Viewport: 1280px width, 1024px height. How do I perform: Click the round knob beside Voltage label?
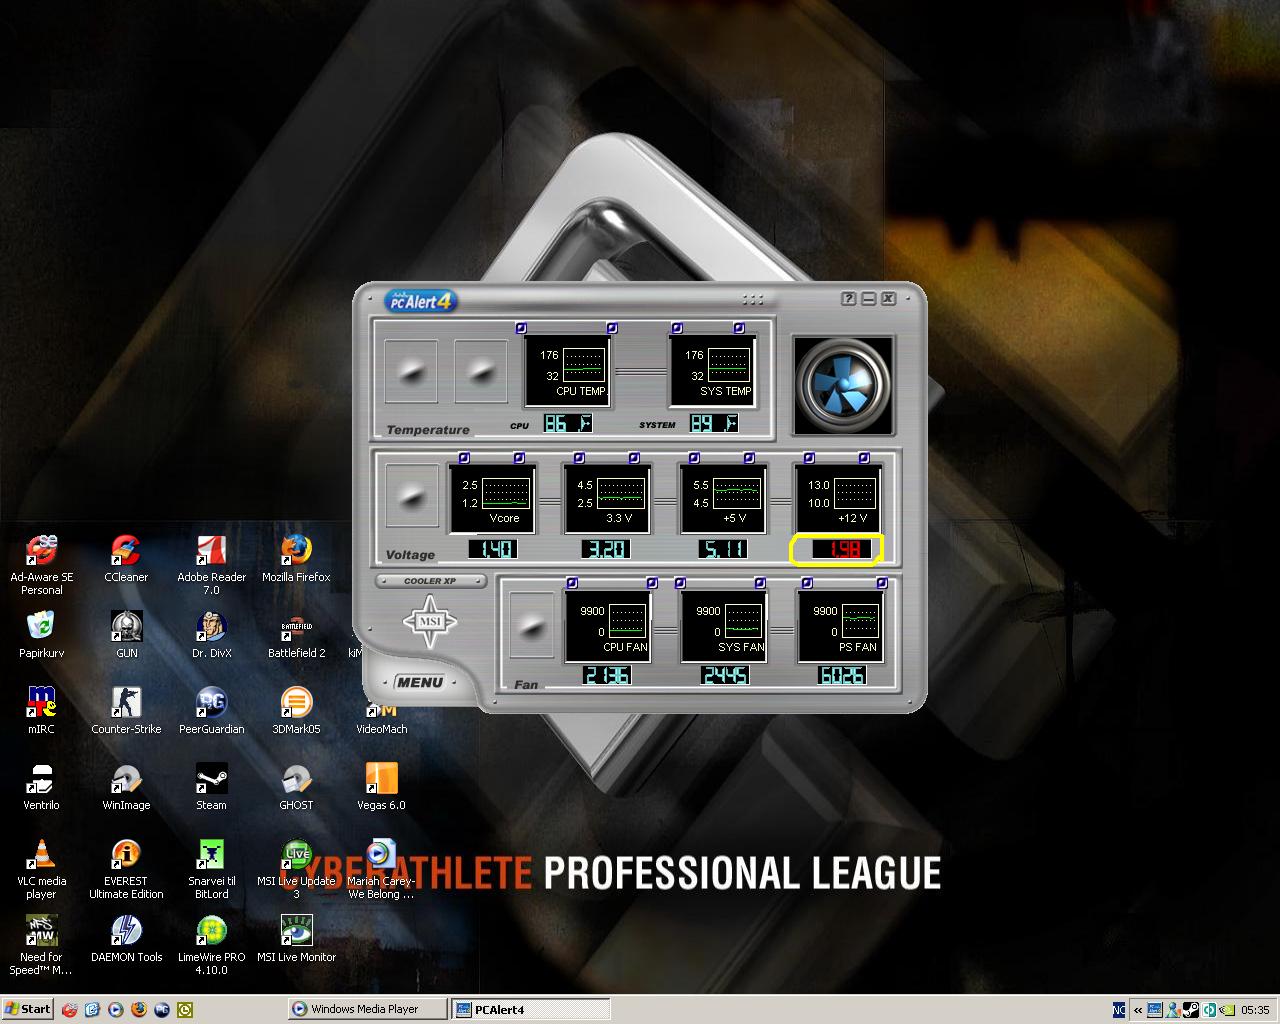[x=413, y=497]
